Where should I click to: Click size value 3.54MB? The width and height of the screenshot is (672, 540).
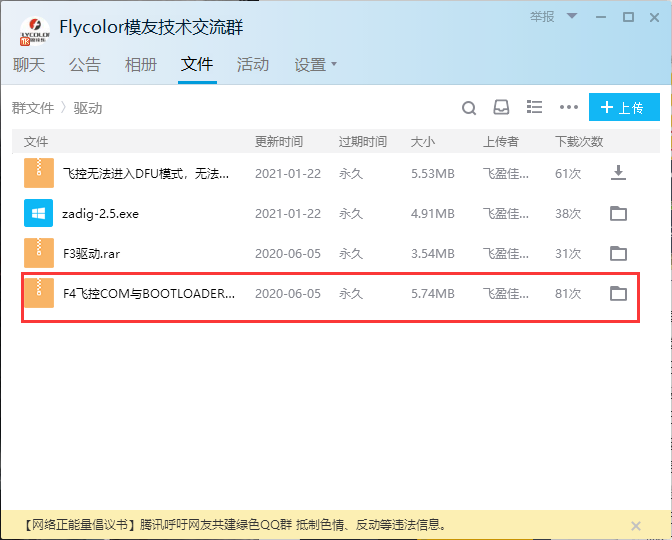pos(432,254)
